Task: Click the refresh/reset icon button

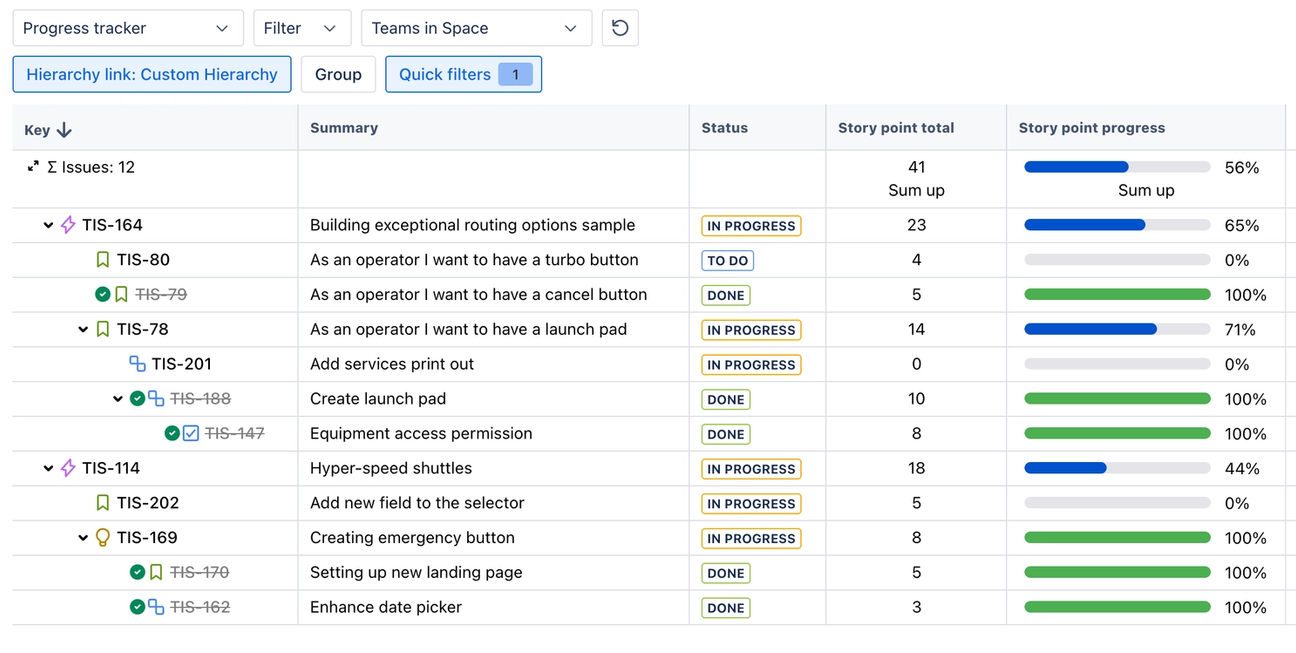Action: (x=620, y=28)
